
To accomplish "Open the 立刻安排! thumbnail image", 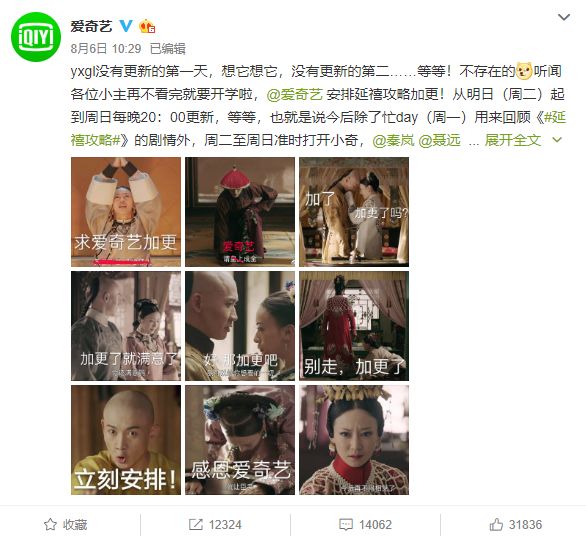I will click(126, 440).
